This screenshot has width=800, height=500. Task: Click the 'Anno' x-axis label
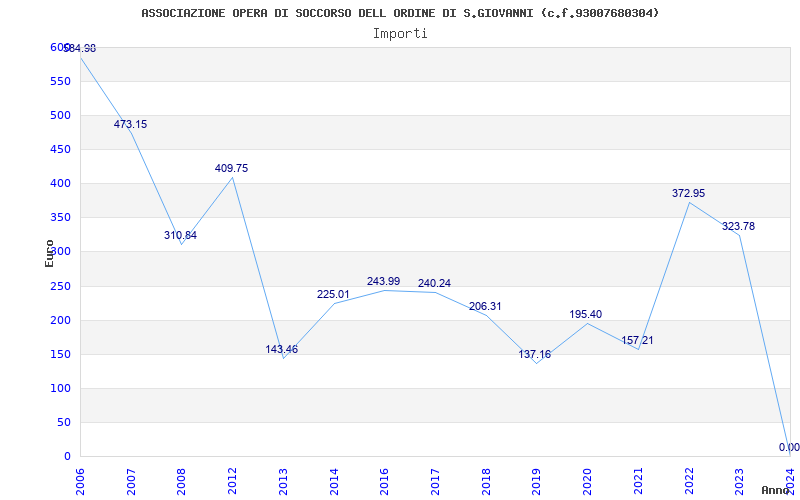click(775, 490)
